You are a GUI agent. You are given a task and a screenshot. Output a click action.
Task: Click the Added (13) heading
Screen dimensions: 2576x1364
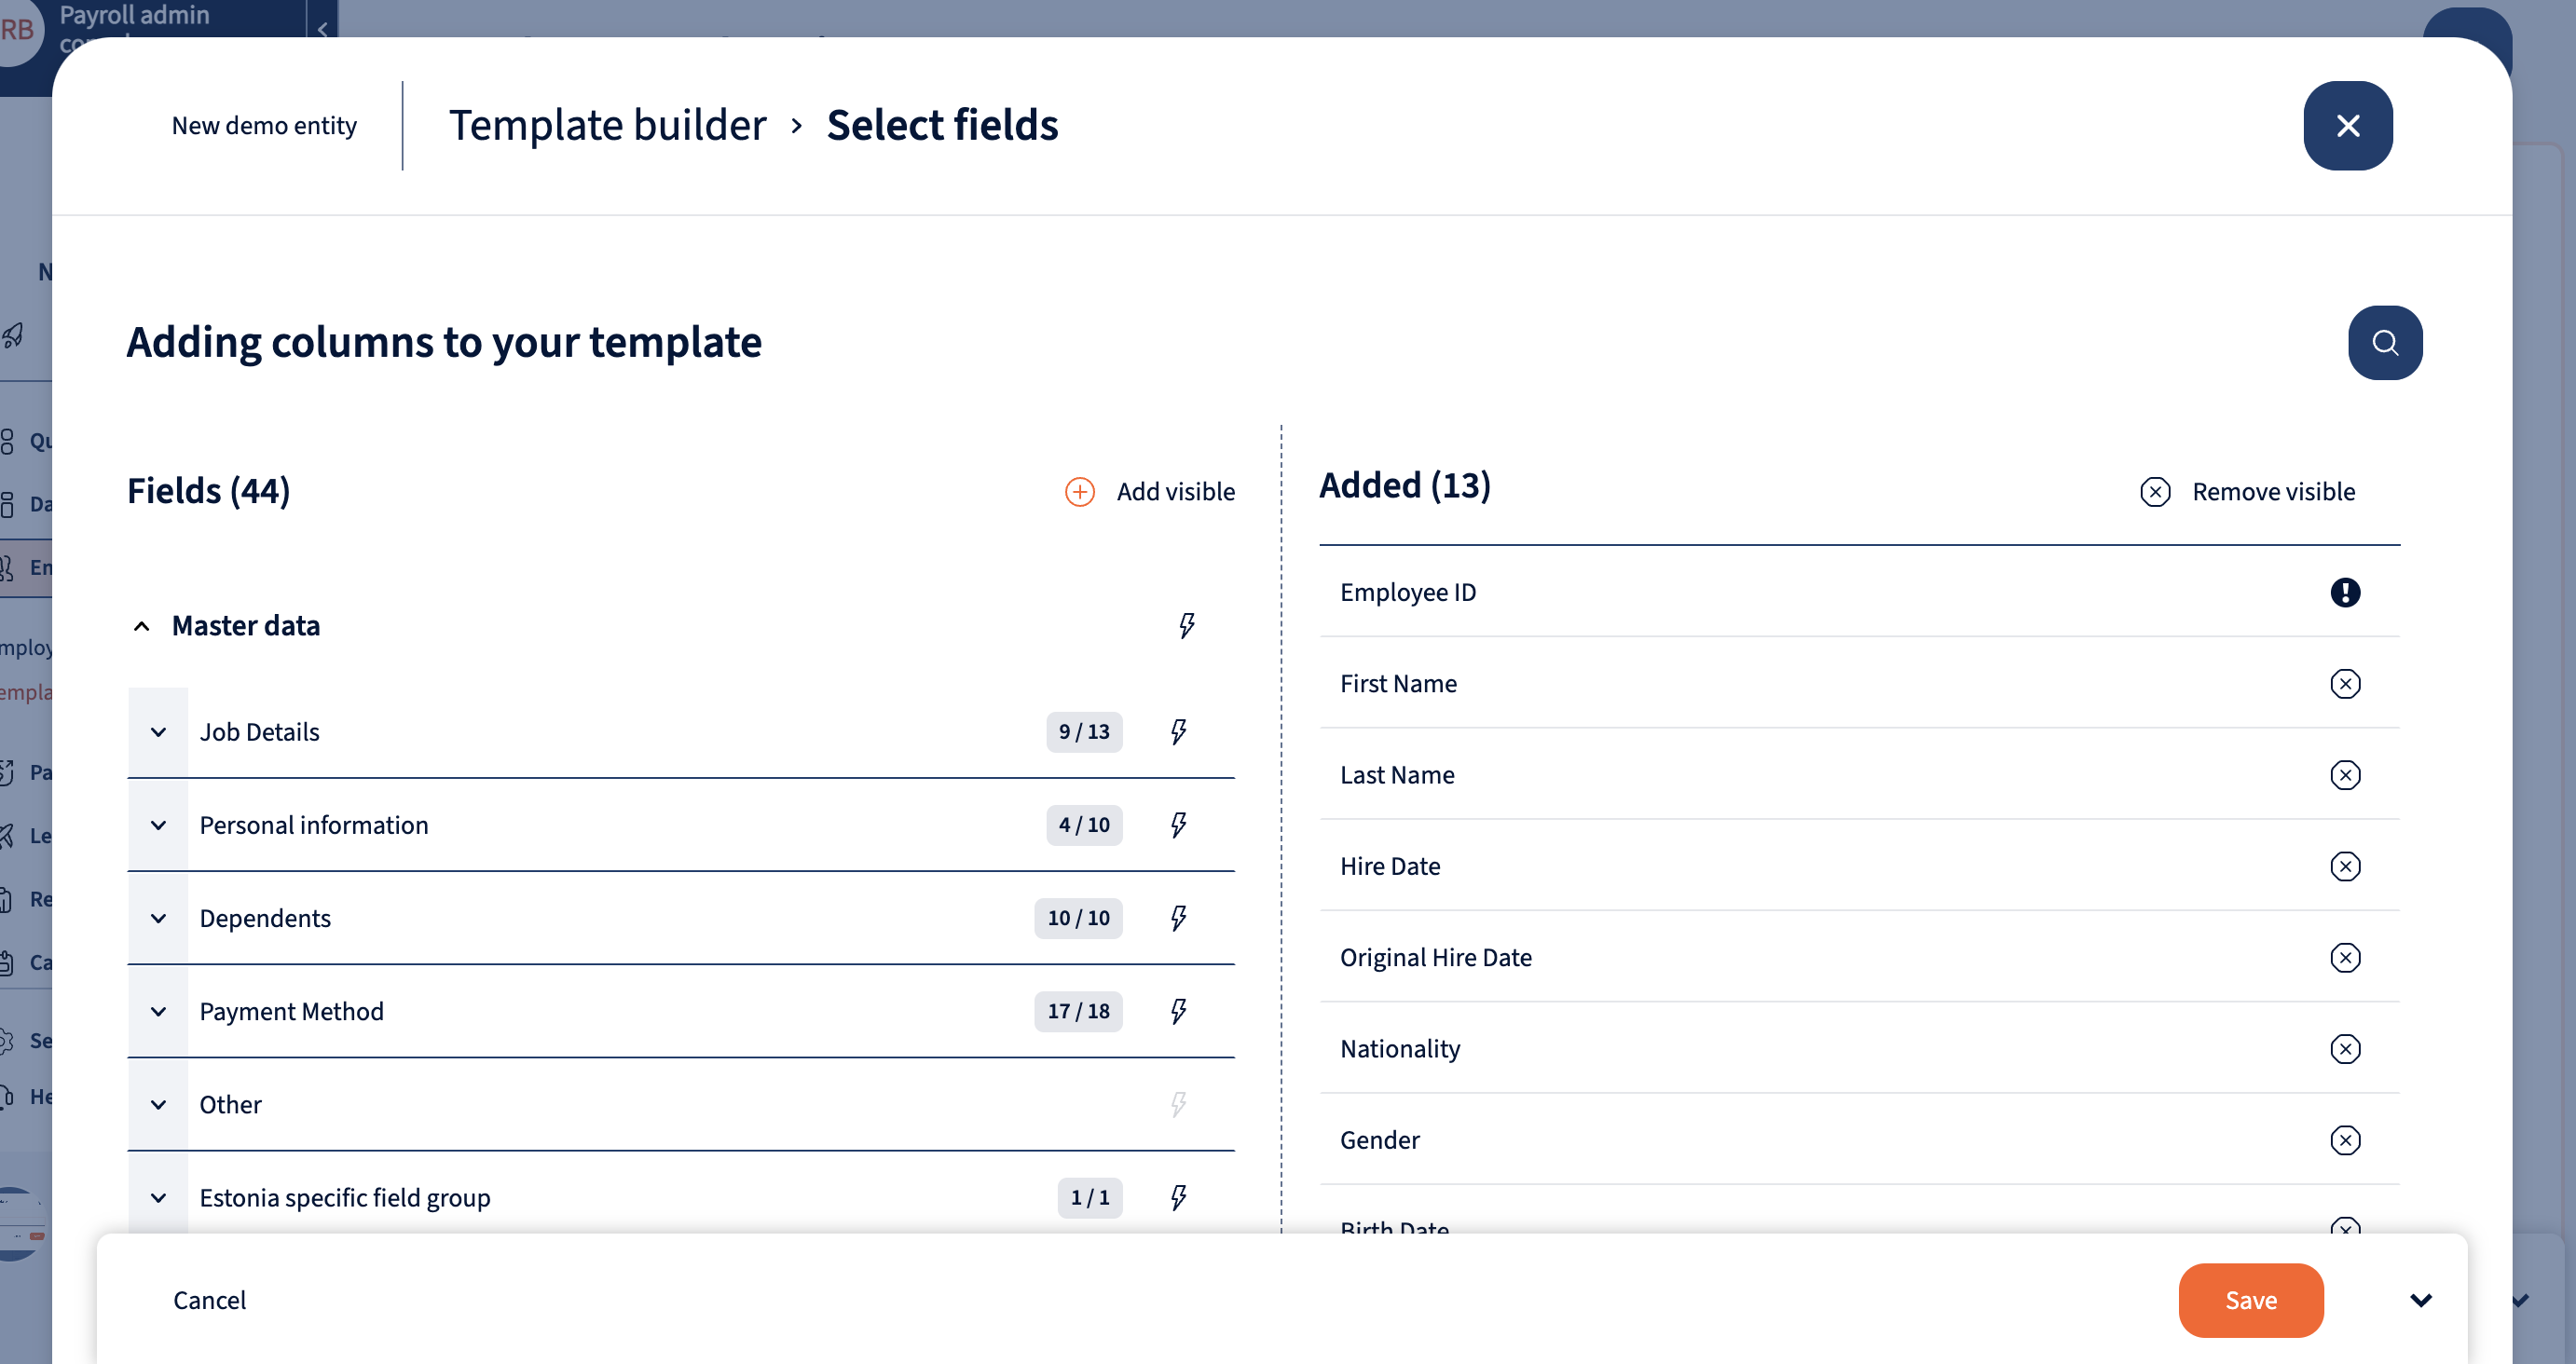(x=1404, y=485)
